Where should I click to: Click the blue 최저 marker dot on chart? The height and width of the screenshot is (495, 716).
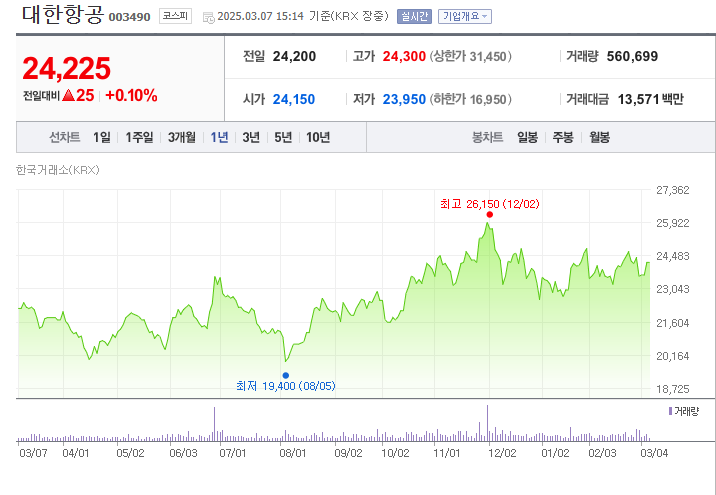pyautogui.click(x=285, y=375)
